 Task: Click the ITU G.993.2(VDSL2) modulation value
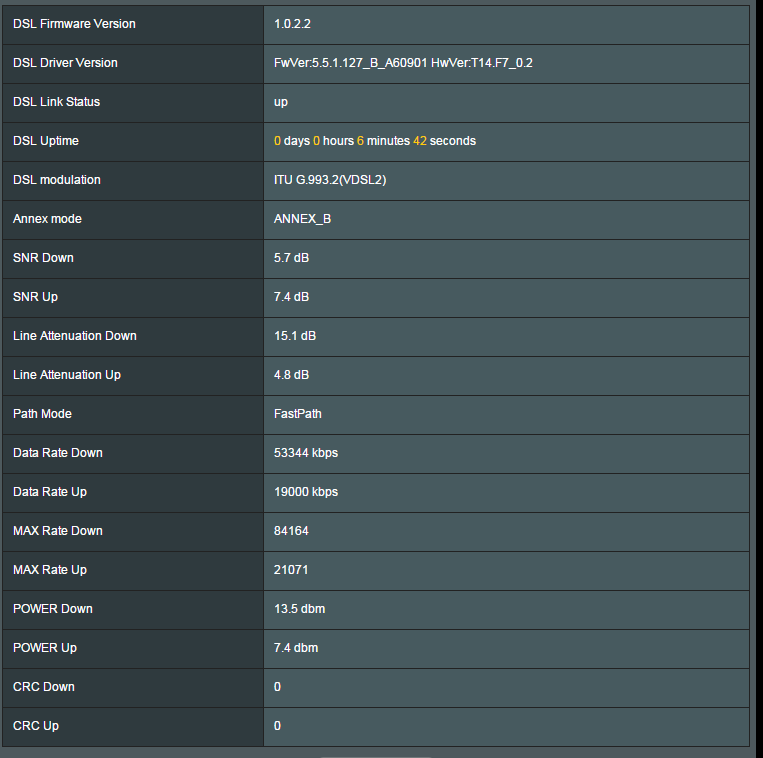(x=330, y=180)
